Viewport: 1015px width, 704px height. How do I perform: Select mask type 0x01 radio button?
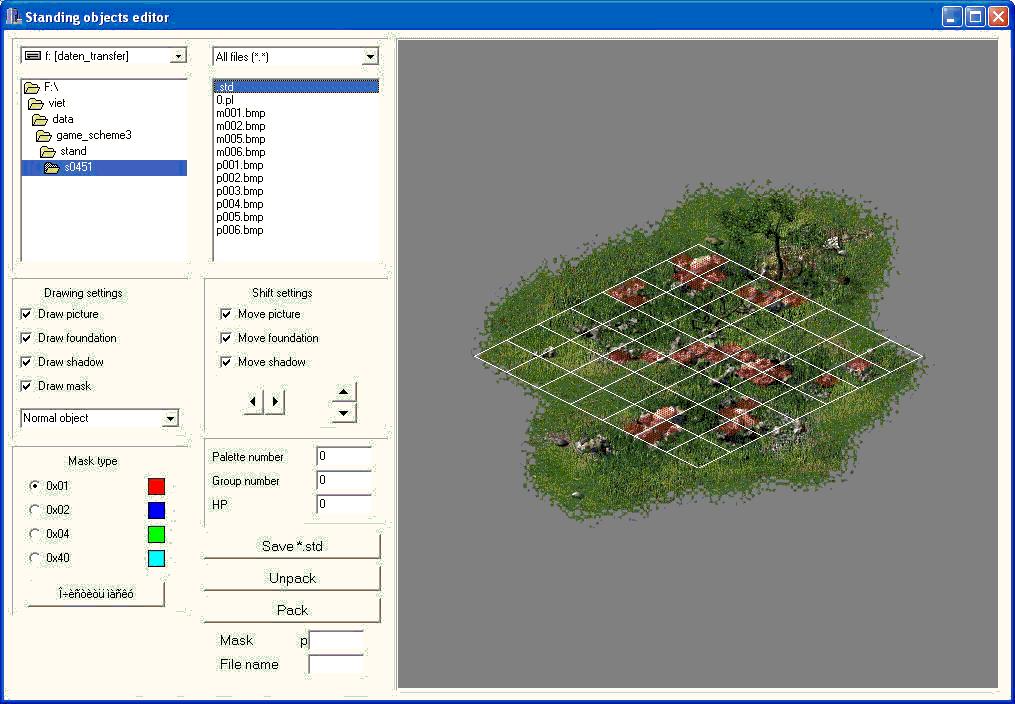[35, 486]
